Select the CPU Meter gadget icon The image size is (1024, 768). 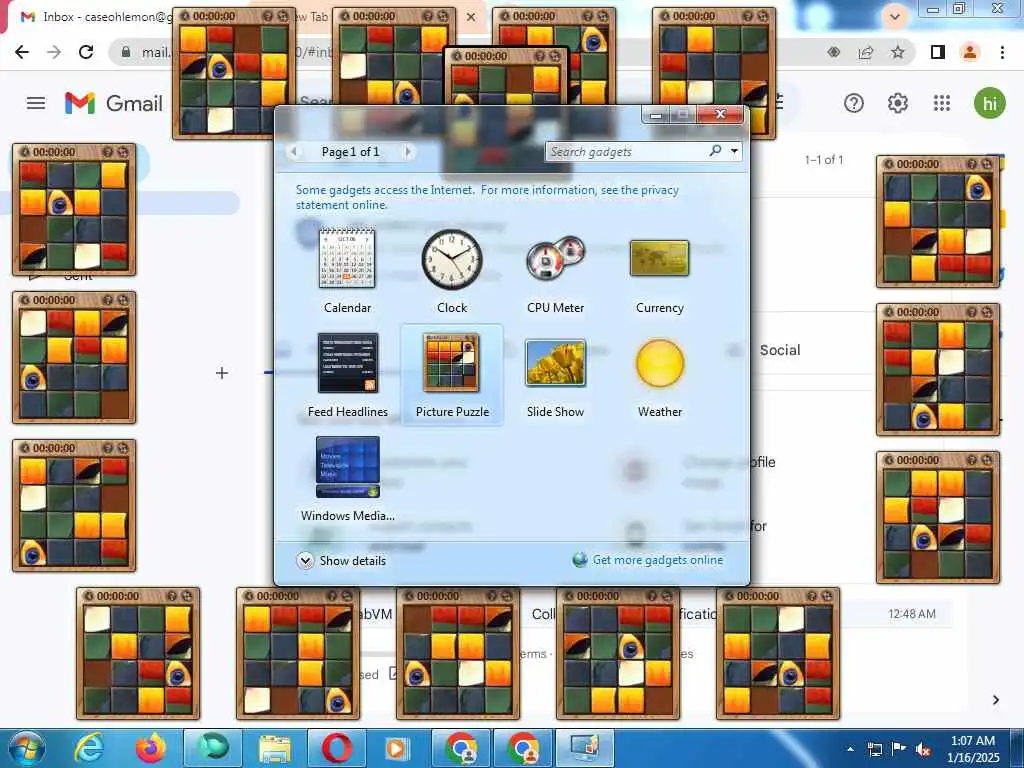(555, 259)
